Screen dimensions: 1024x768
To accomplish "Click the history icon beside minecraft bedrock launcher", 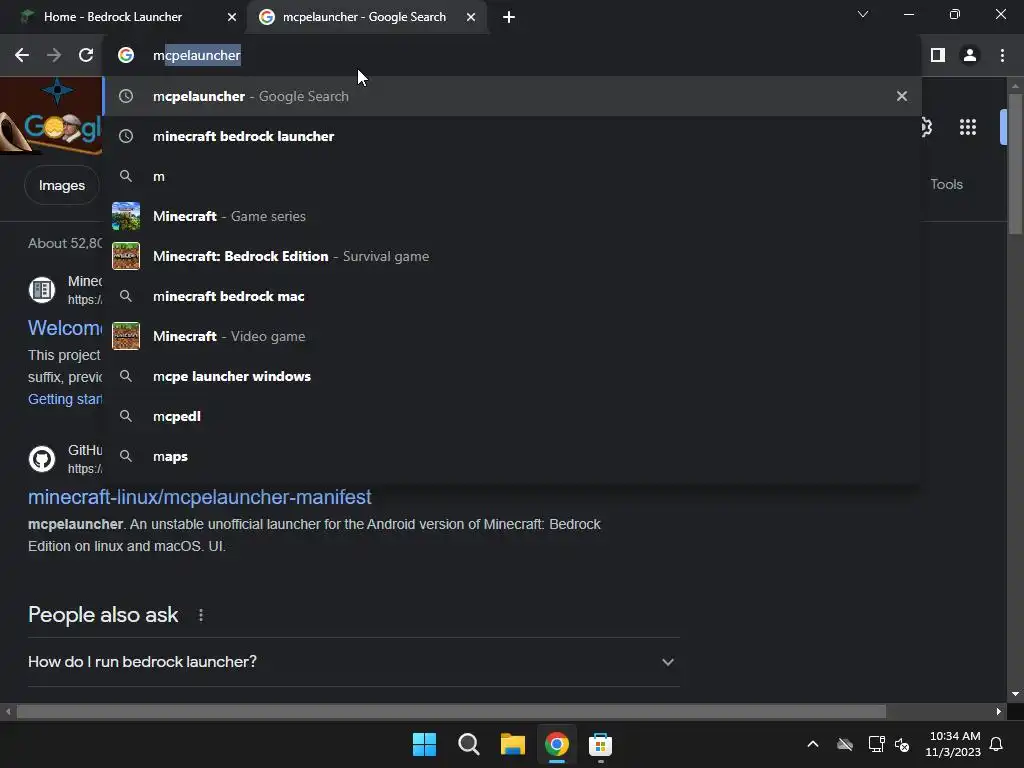I will pyautogui.click(x=126, y=136).
